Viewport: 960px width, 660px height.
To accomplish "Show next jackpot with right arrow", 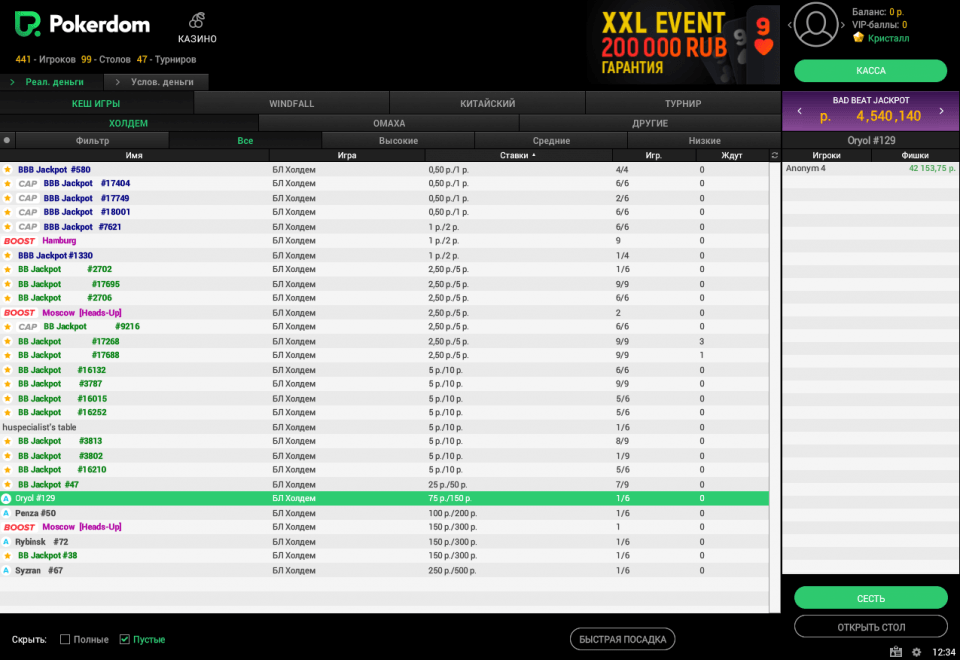I will [940, 111].
